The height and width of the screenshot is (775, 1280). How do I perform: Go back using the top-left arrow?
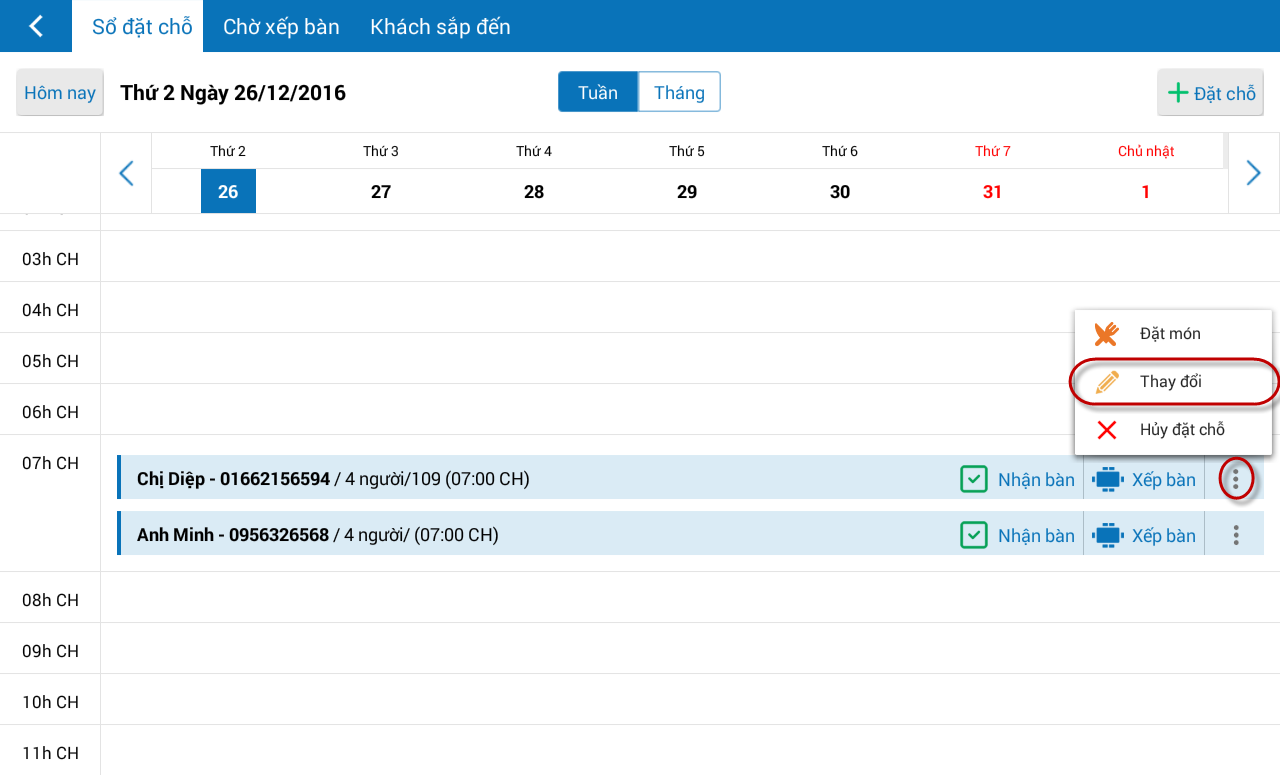click(x=36, y=26)
